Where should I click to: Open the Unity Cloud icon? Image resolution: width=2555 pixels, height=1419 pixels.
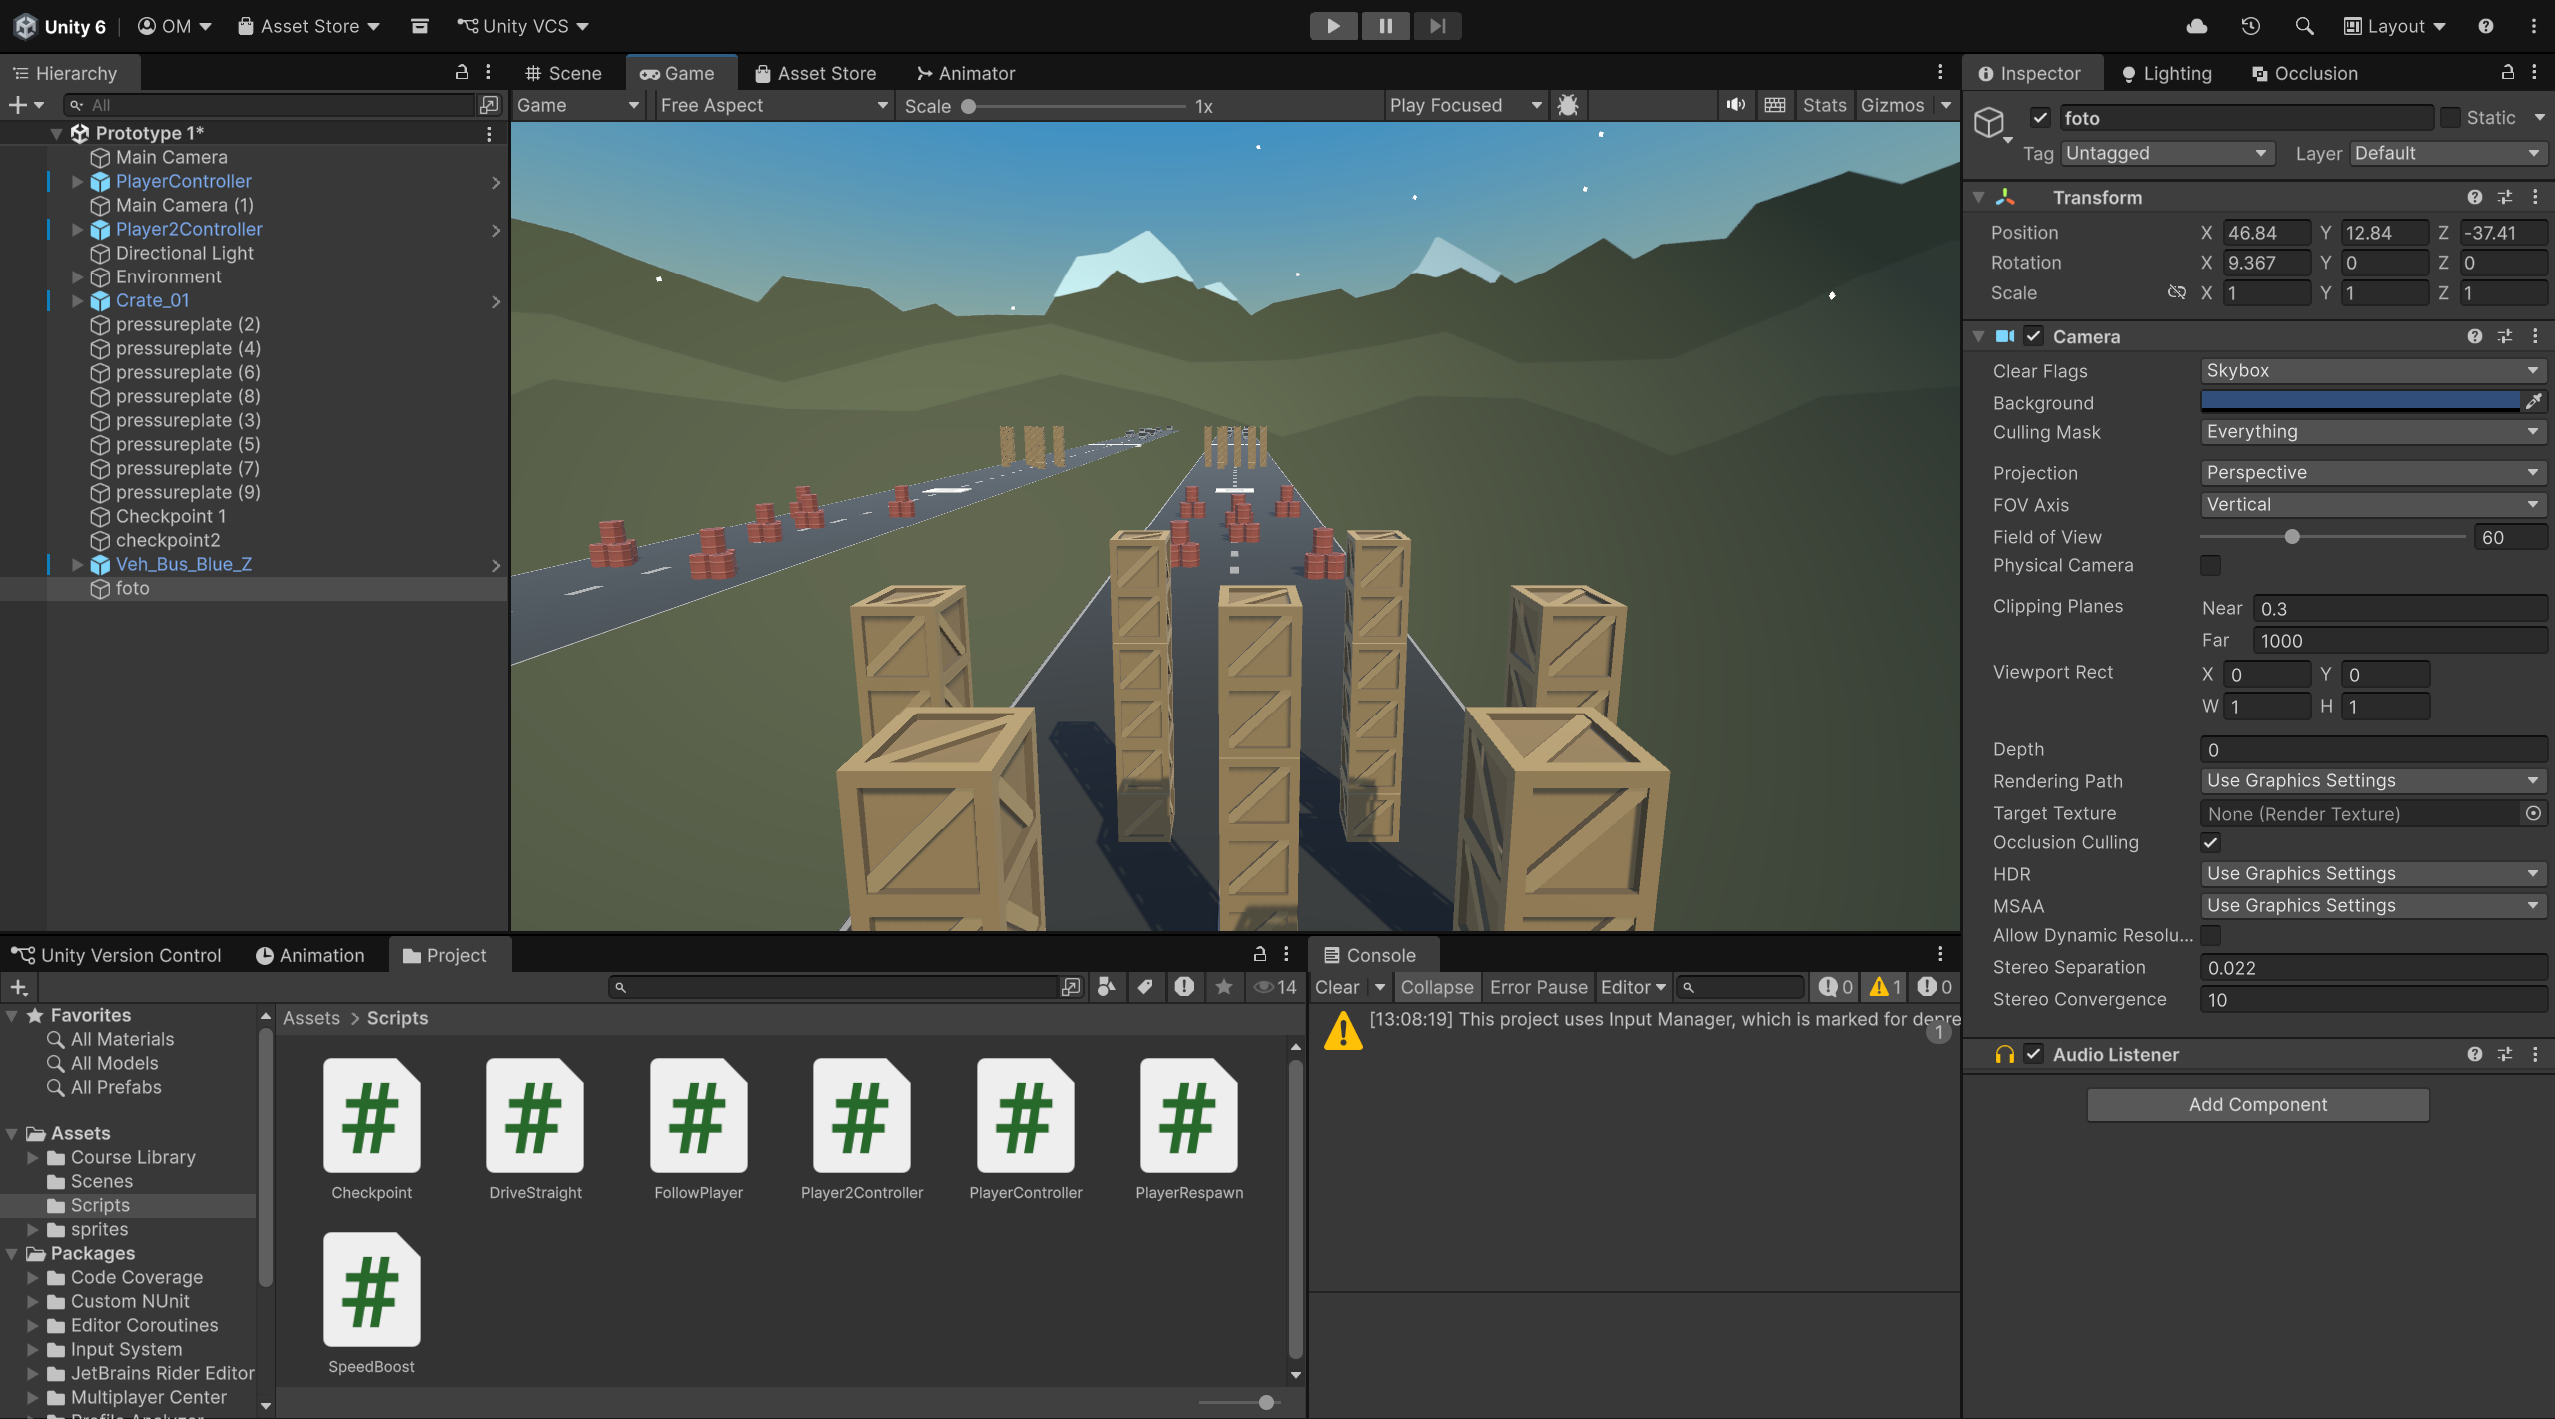click(x=2197, y=26)
